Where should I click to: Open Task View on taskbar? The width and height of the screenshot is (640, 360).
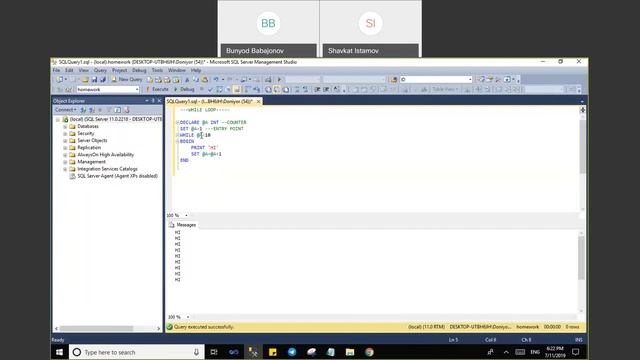[214, 352]
